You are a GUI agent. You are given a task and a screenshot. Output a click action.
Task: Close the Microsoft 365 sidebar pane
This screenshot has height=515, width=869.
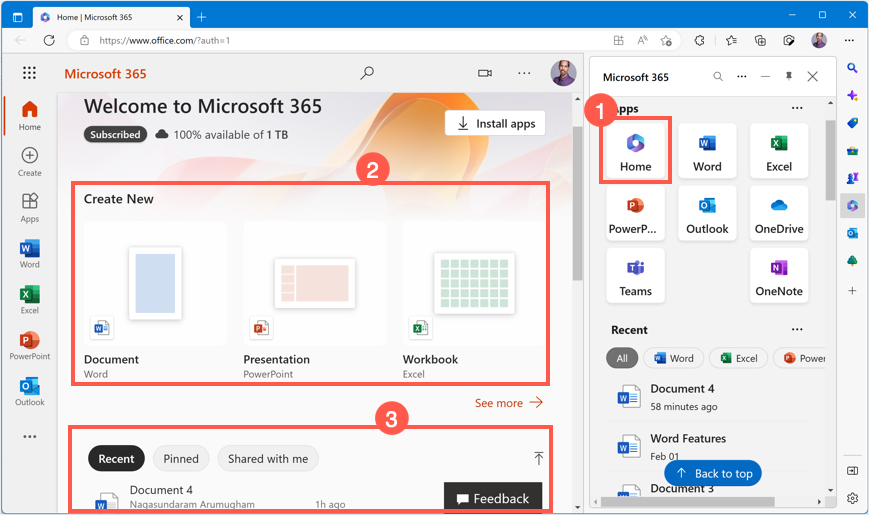tap(812, 77)
